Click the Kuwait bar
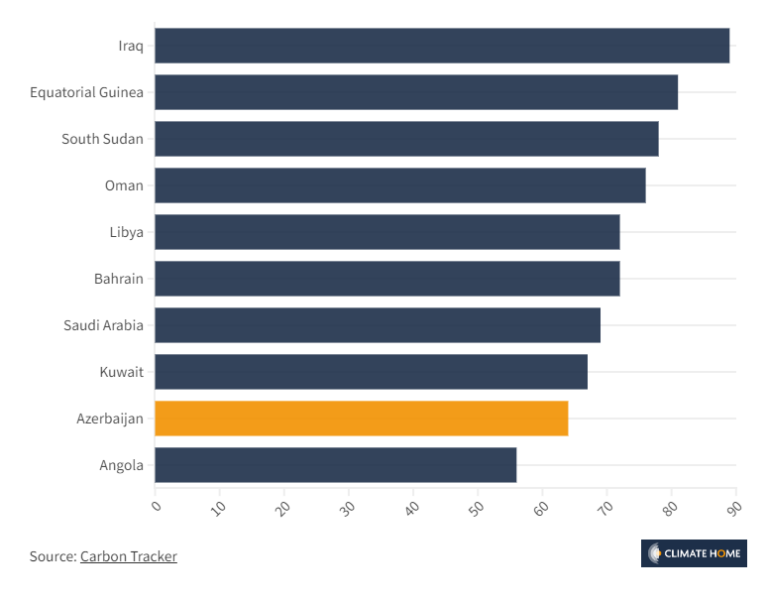Screen dimensions: 768x602 click(x=371, y=372)
